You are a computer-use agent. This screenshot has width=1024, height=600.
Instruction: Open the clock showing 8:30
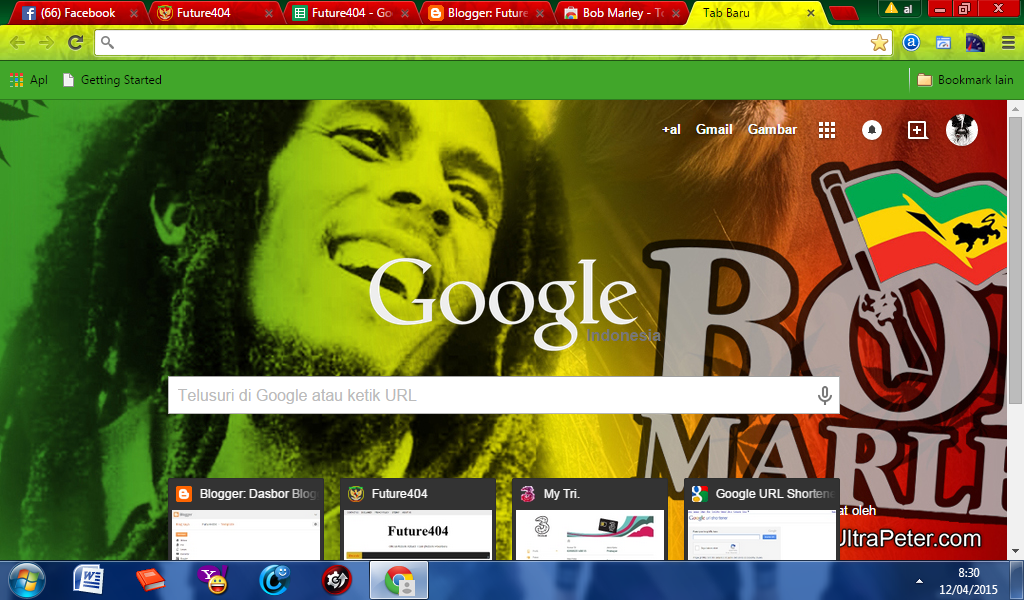968,580
